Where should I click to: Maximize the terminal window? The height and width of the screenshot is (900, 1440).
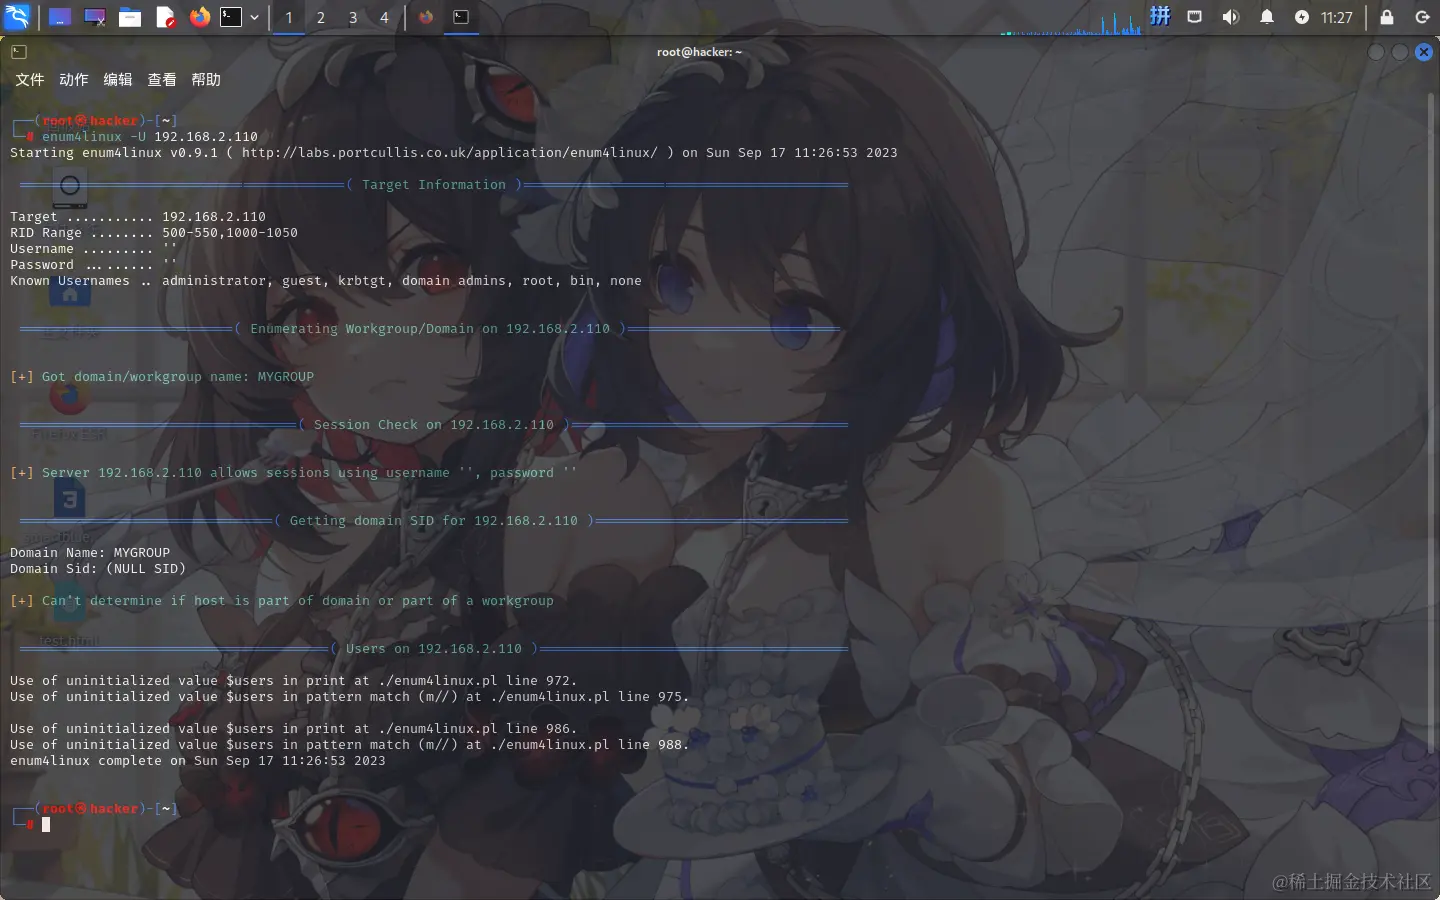1400,52
